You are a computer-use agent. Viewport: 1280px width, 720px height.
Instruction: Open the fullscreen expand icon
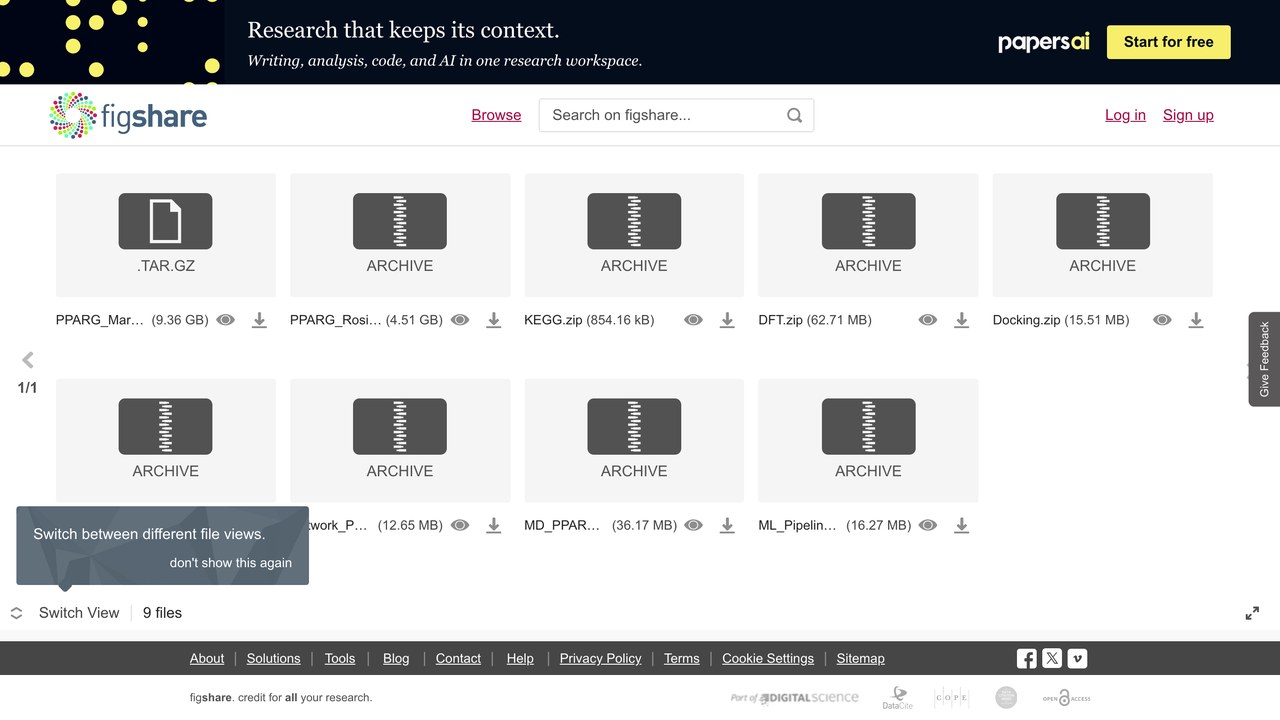1252,613
